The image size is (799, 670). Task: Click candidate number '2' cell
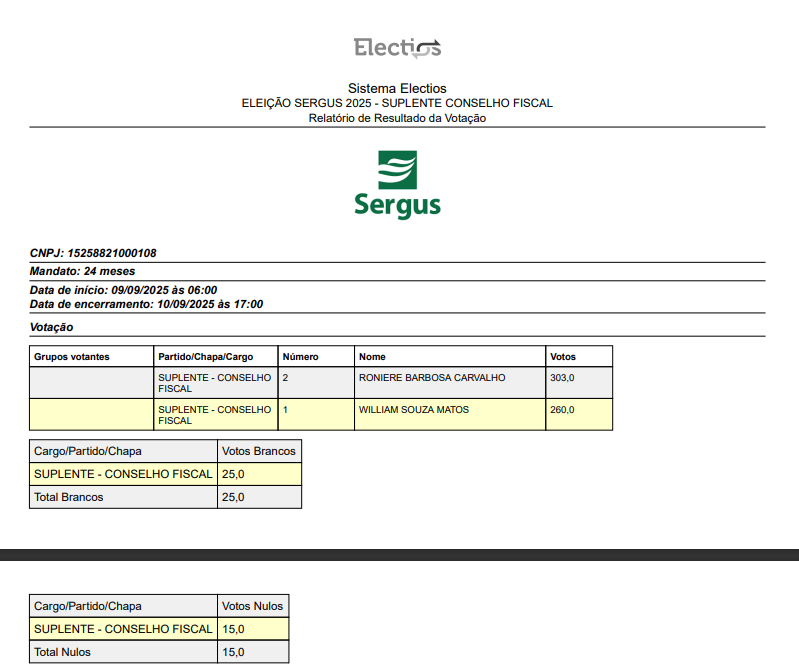316,383
